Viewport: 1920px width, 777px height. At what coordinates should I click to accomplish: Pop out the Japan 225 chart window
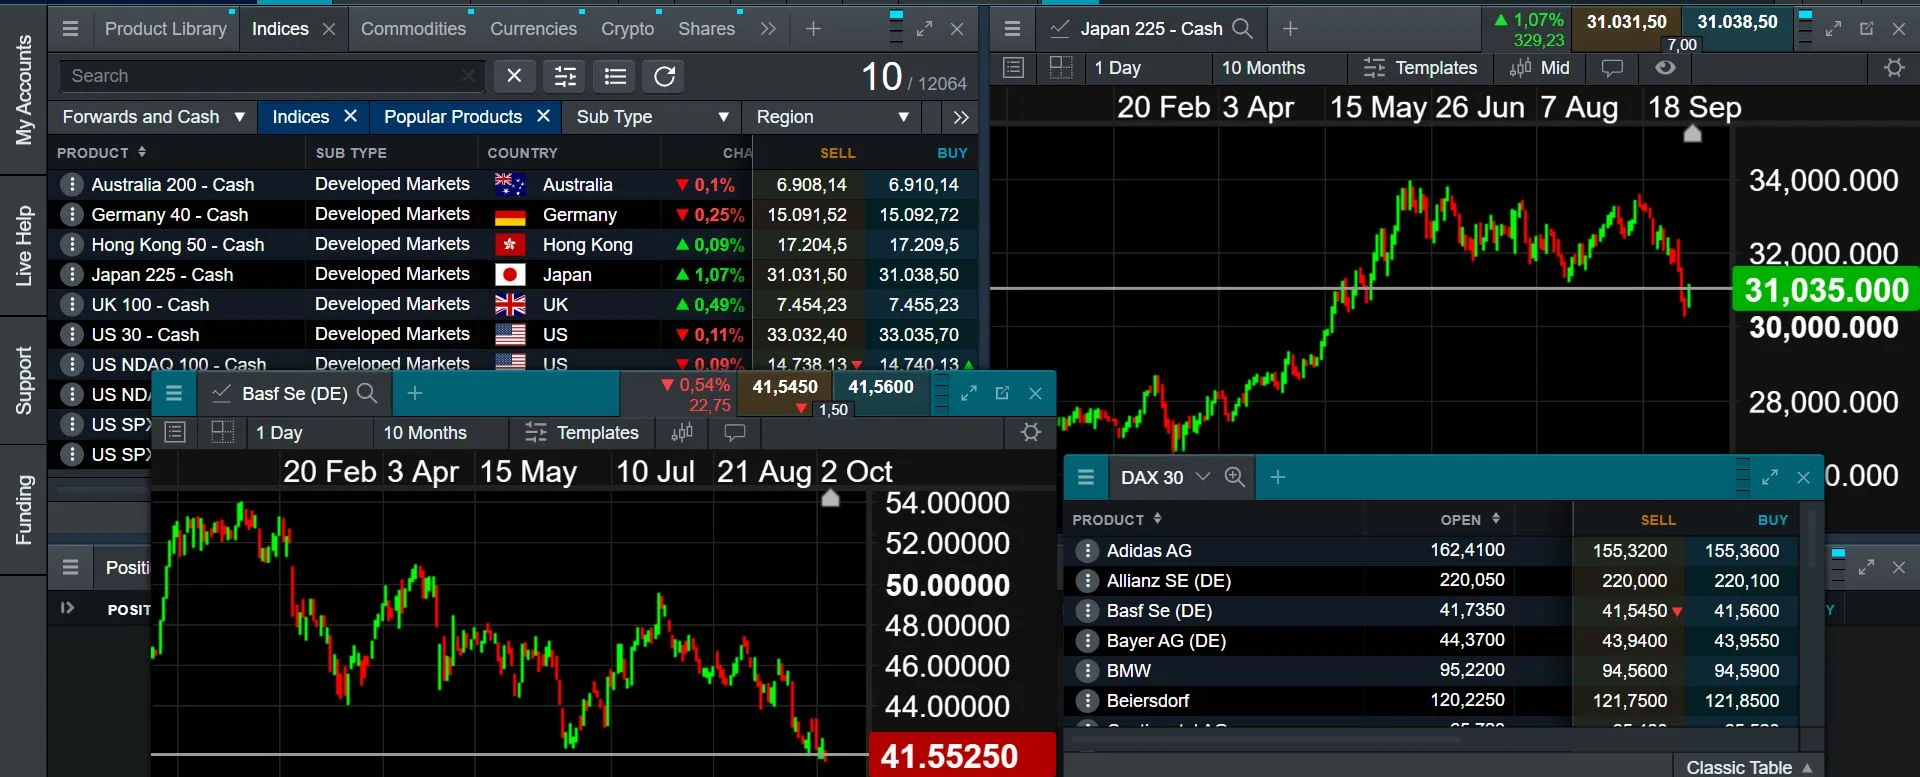(1866, 29)
